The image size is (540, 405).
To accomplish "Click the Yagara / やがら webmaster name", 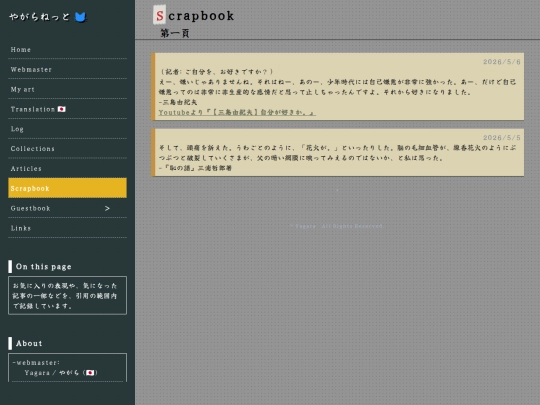I will point(52,373).
